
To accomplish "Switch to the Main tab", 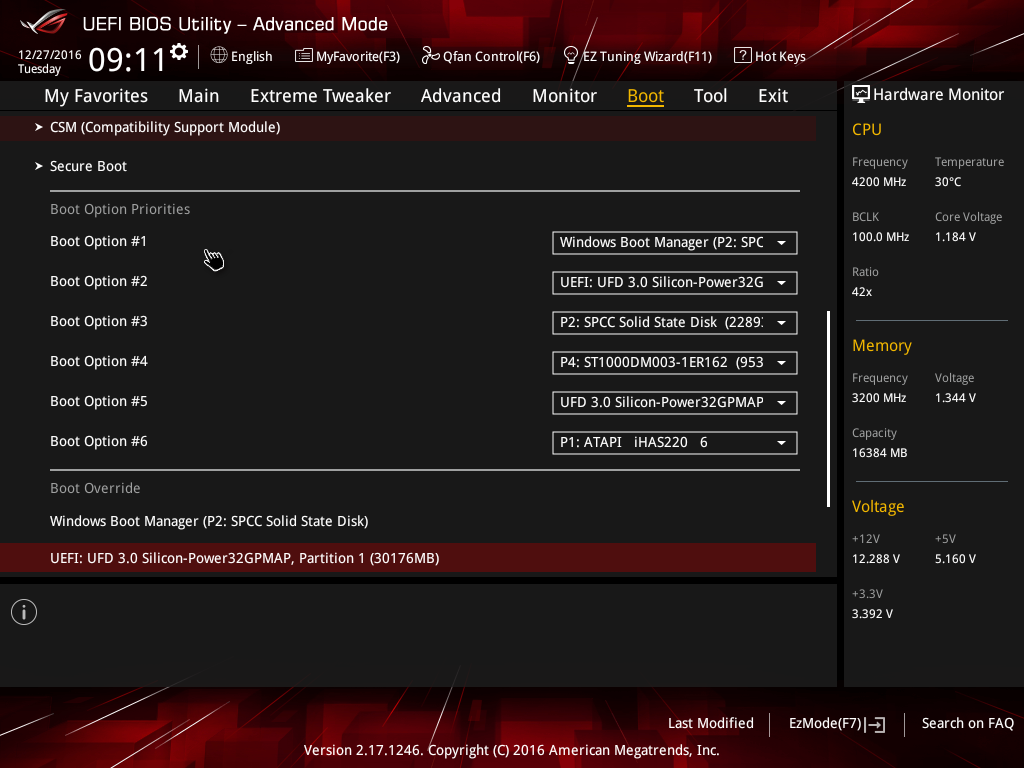I will (199, 96).
